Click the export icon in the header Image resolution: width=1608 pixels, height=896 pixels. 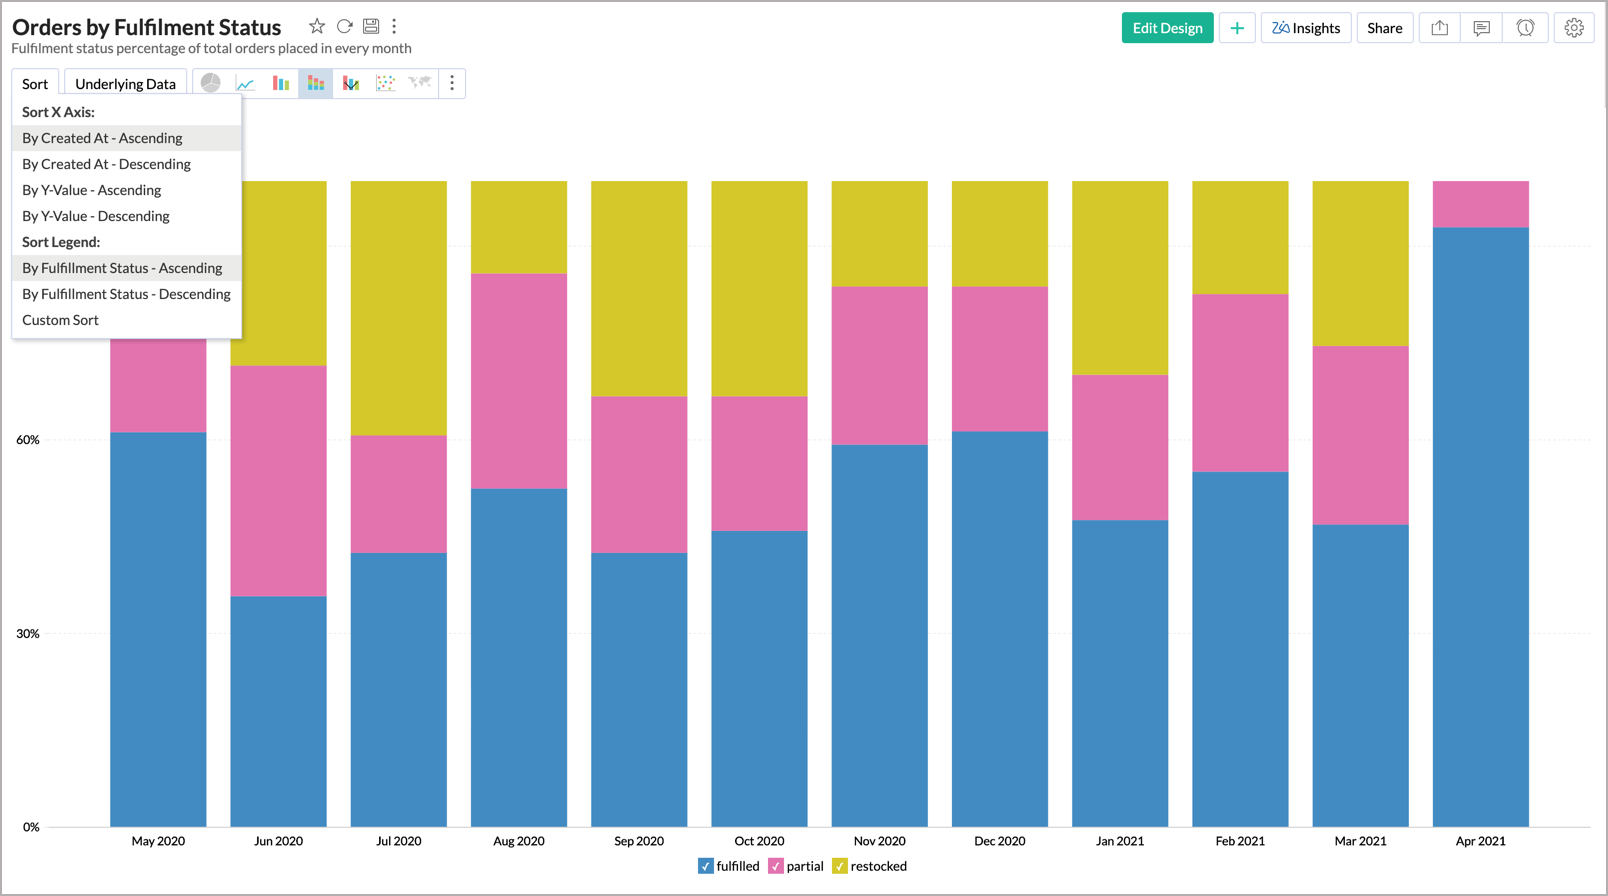point(1439,28)
